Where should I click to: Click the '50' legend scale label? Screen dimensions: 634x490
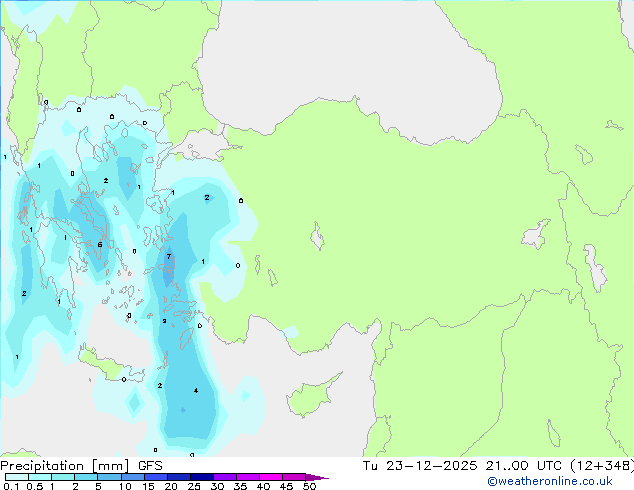pyautogui.click(x=309, y=486)
